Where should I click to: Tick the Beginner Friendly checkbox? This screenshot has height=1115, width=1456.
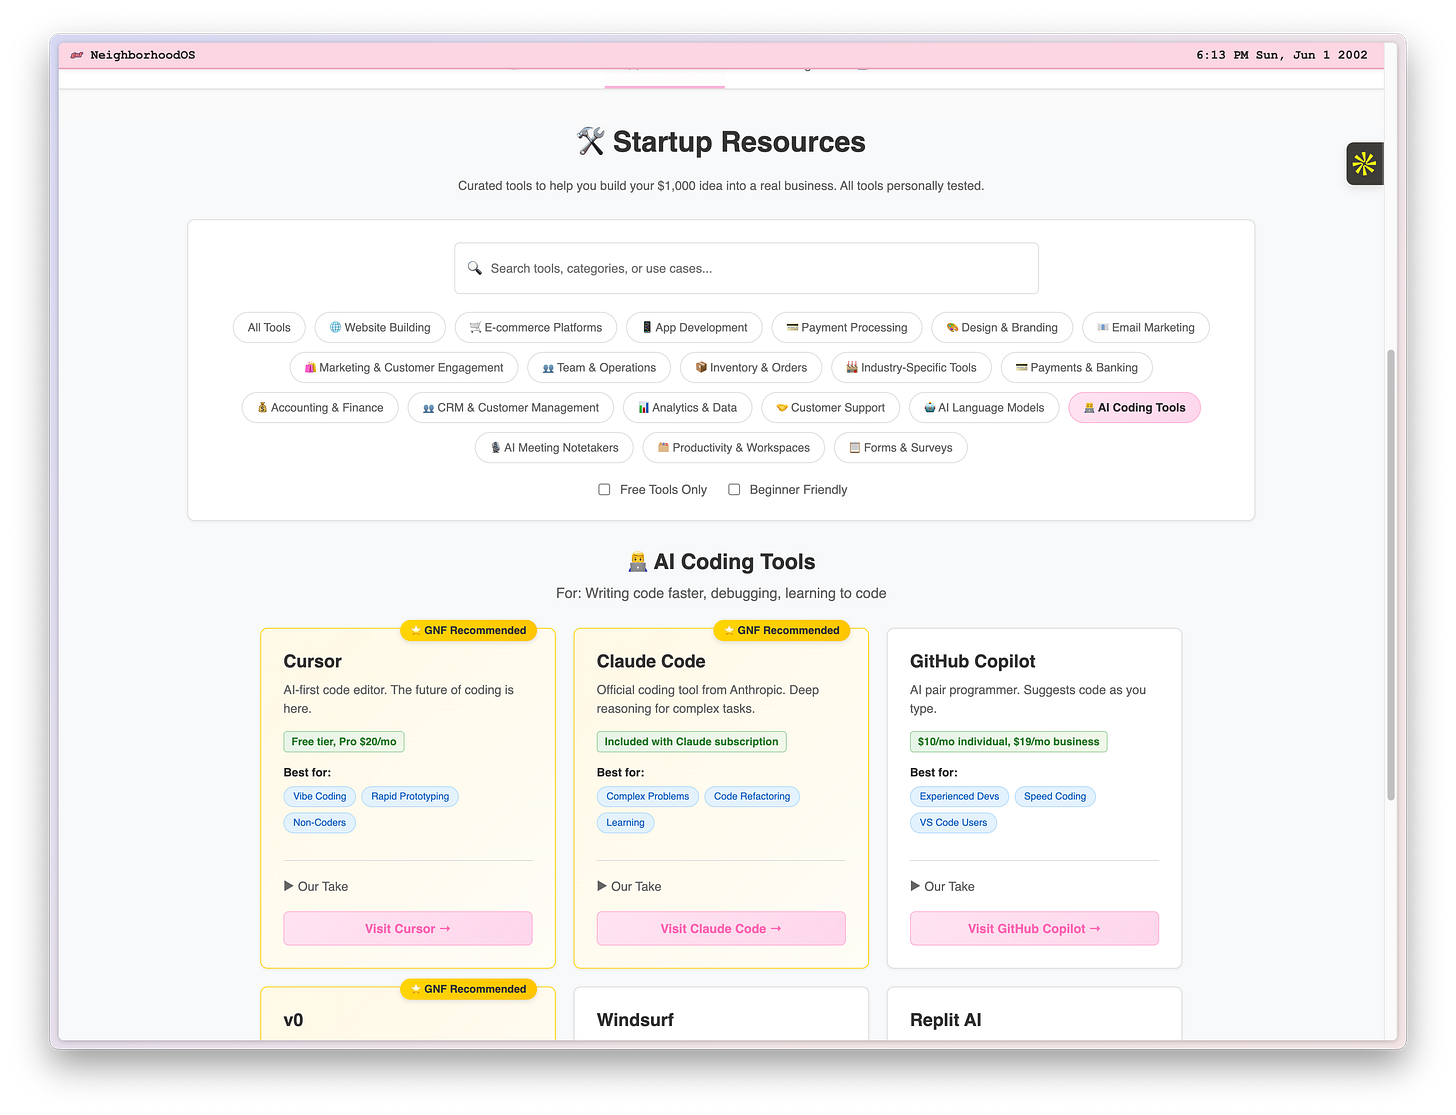point(734,489)
